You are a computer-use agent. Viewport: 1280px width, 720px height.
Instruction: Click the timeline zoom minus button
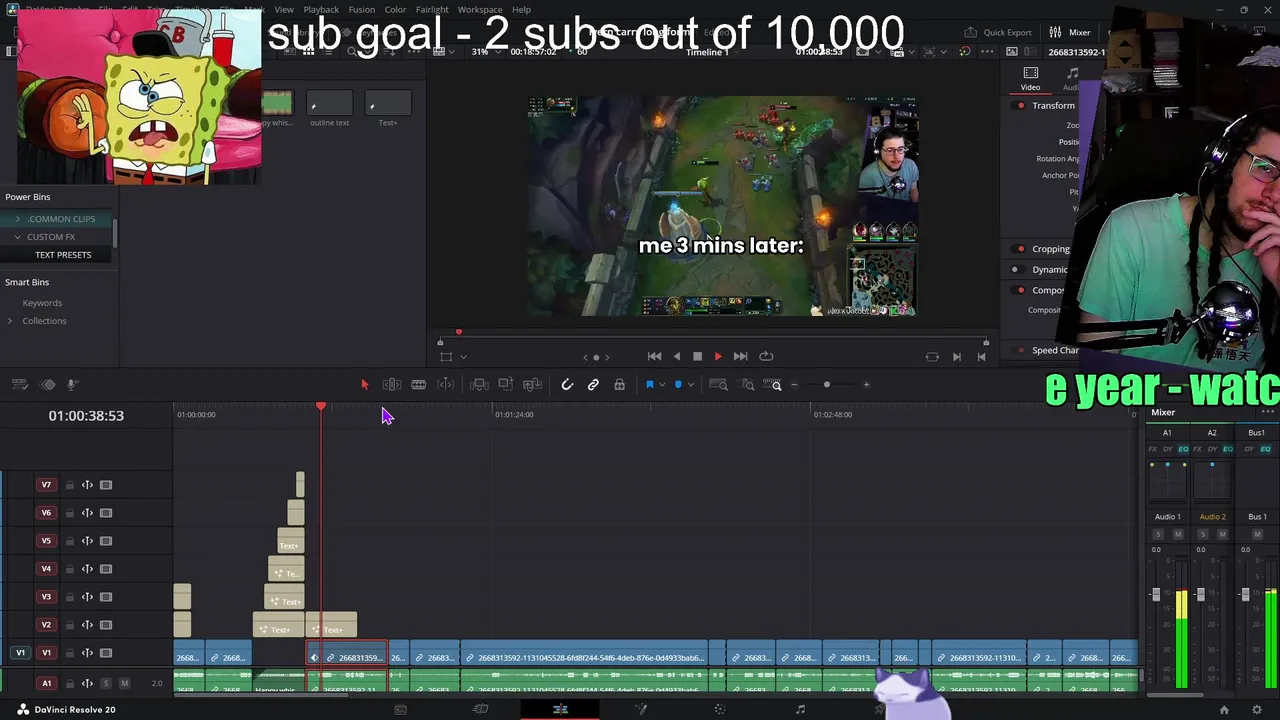795,385
